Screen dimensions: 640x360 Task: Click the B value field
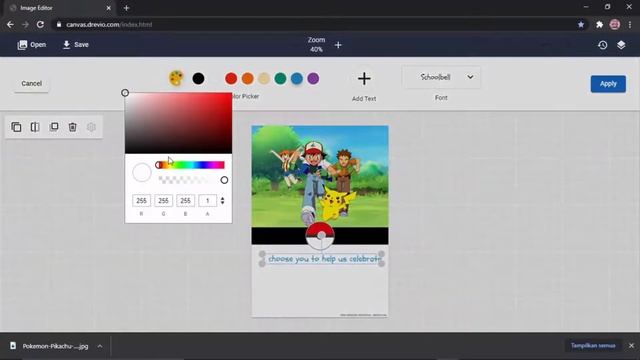pos(185,200)
